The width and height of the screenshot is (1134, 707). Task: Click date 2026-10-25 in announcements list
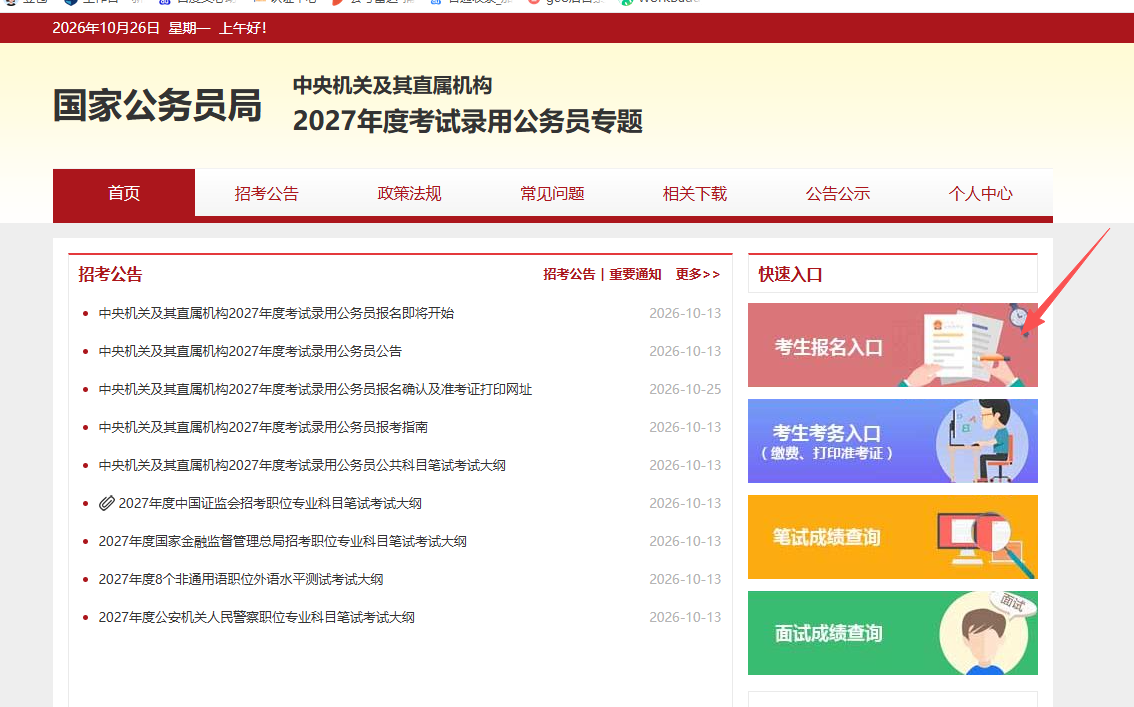tap(685, 389)
